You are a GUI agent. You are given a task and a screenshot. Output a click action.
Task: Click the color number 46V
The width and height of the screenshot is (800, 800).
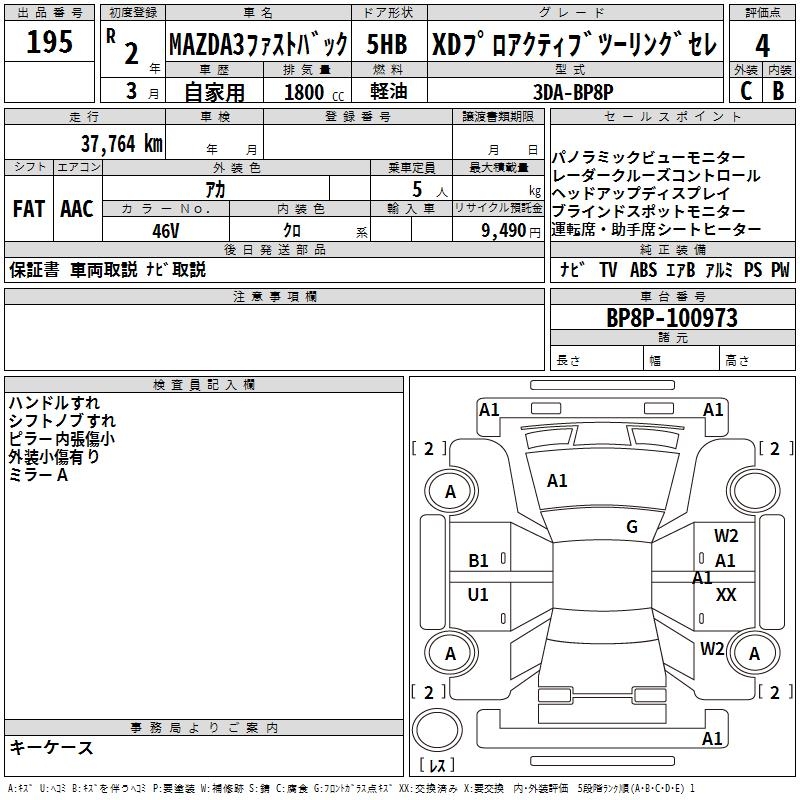(166, 230)
